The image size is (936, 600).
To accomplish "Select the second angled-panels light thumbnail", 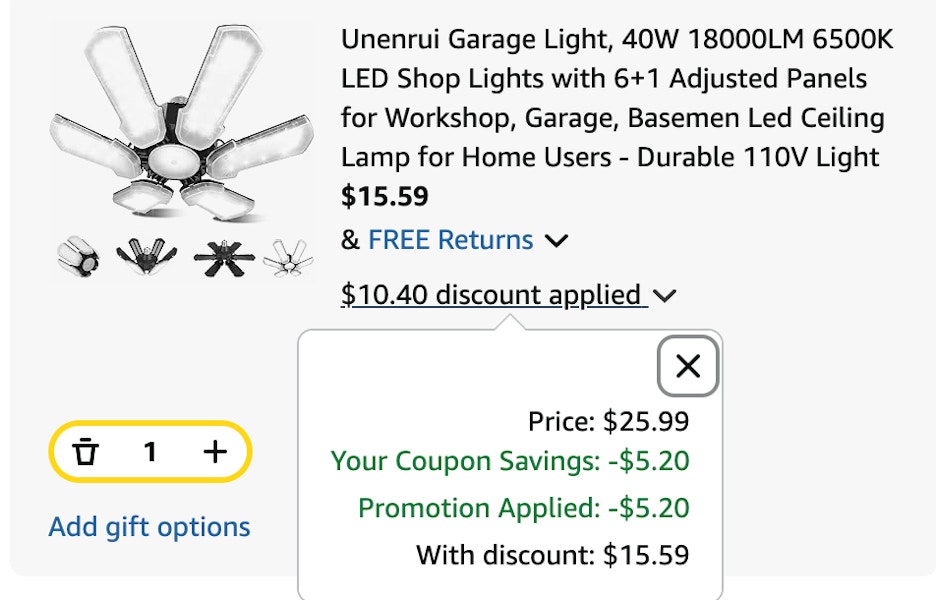I will (x=146, y=256).
